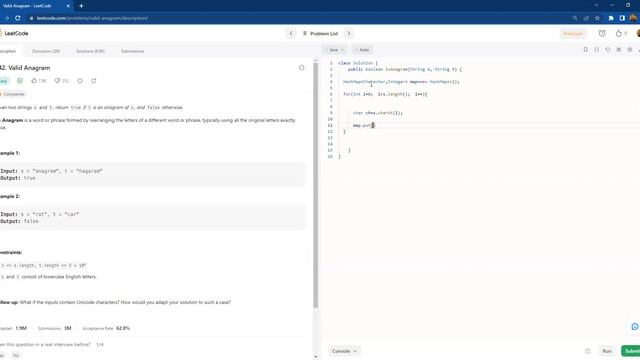The height and width of the screenshot is (360, 640).
Task: Add problem to favorites with star icon
Action: 80,81
